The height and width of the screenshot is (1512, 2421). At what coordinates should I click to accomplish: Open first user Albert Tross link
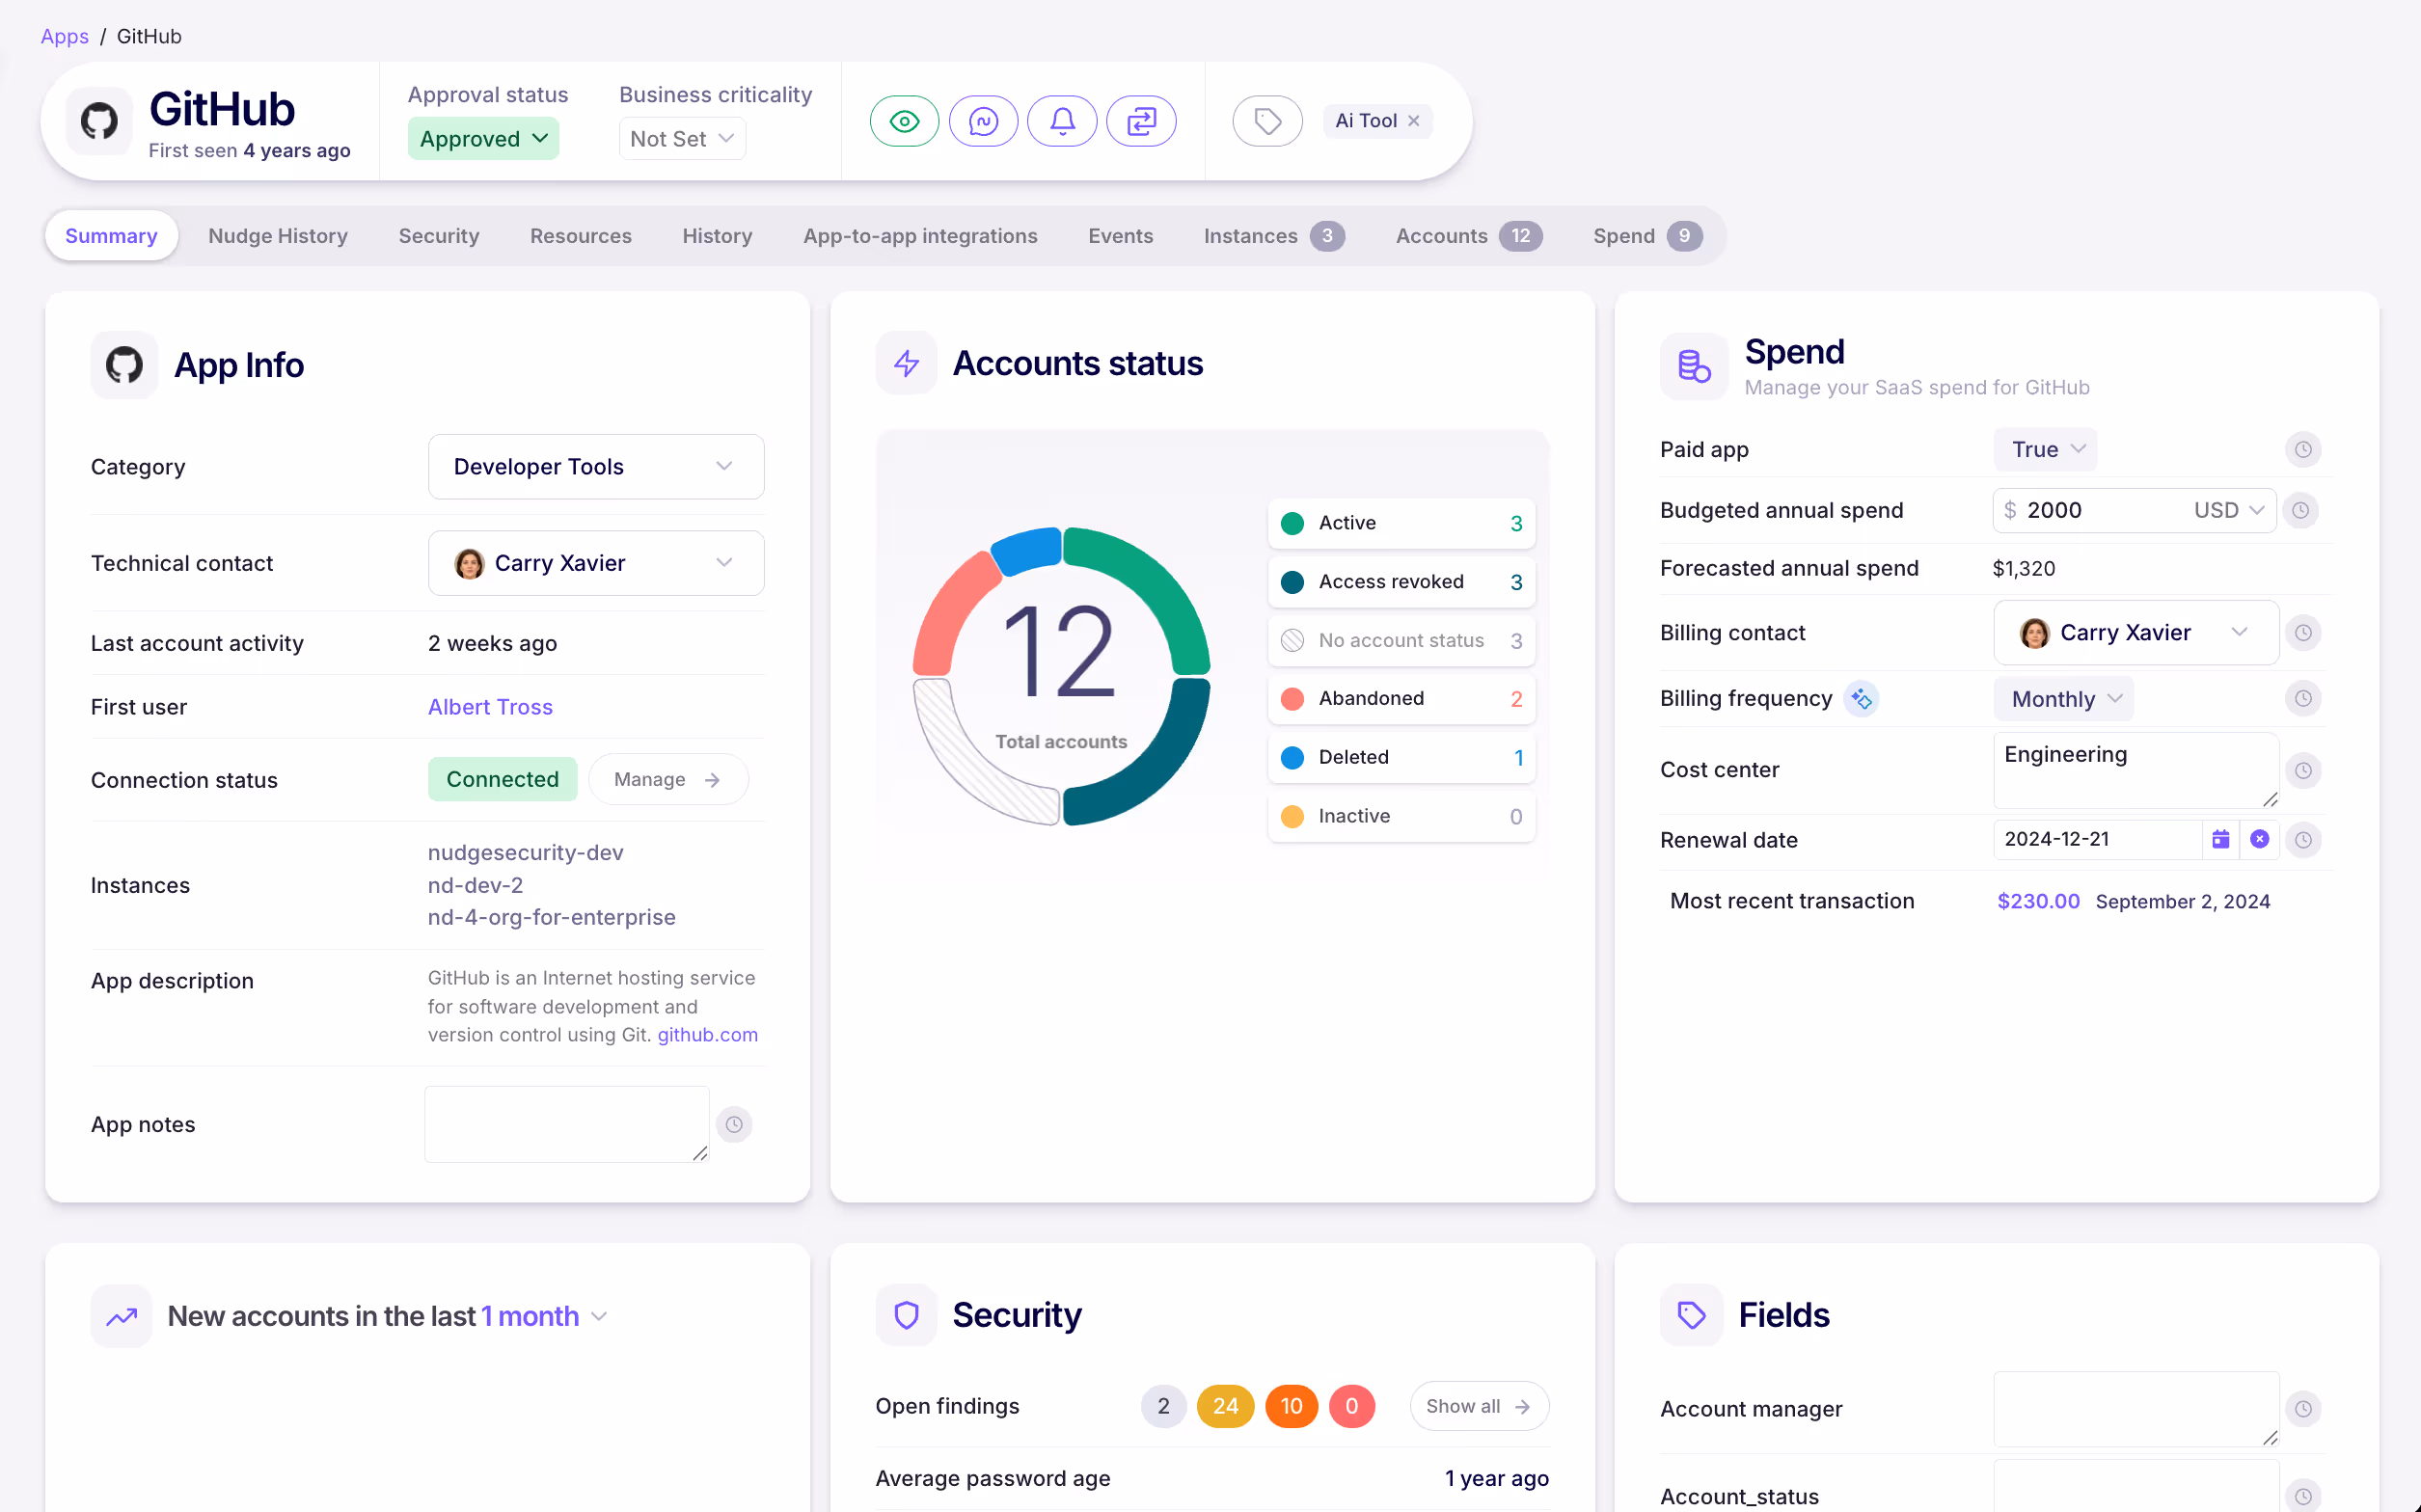pos(490,707)
